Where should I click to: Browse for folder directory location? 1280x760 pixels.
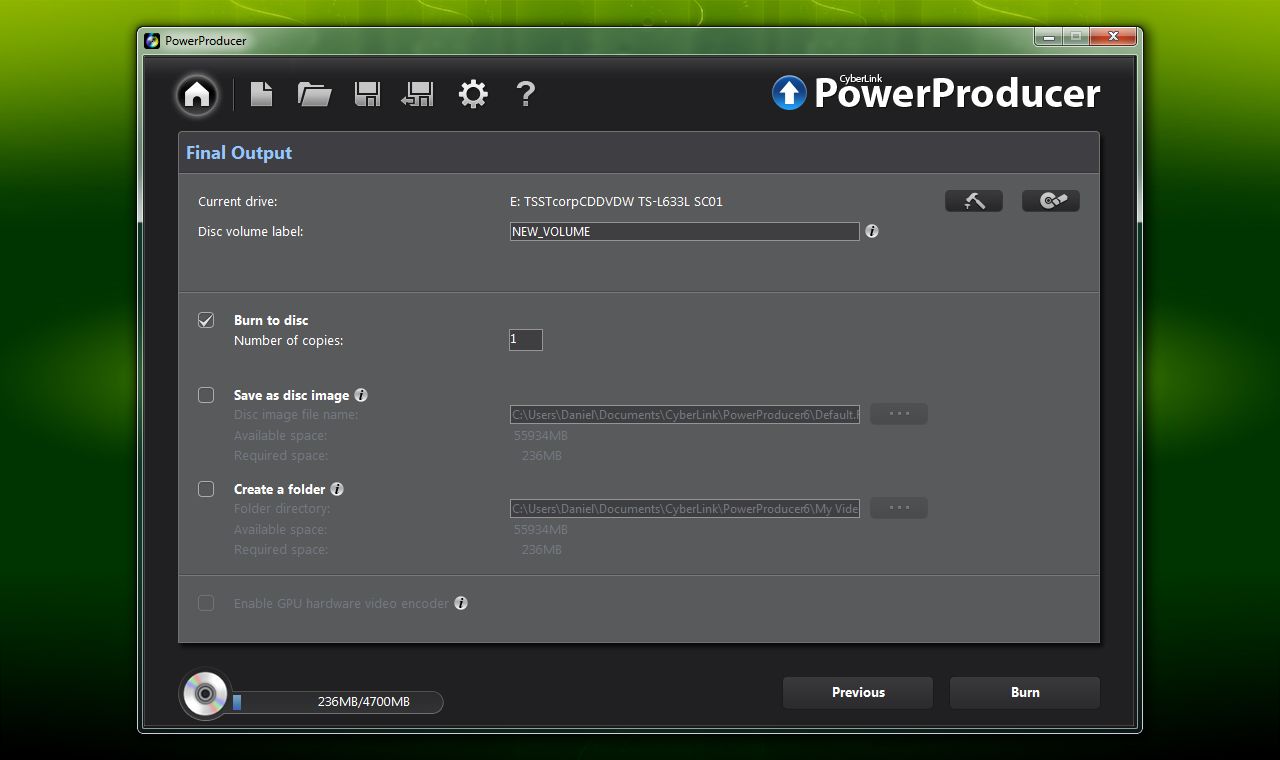pos(899,508)
